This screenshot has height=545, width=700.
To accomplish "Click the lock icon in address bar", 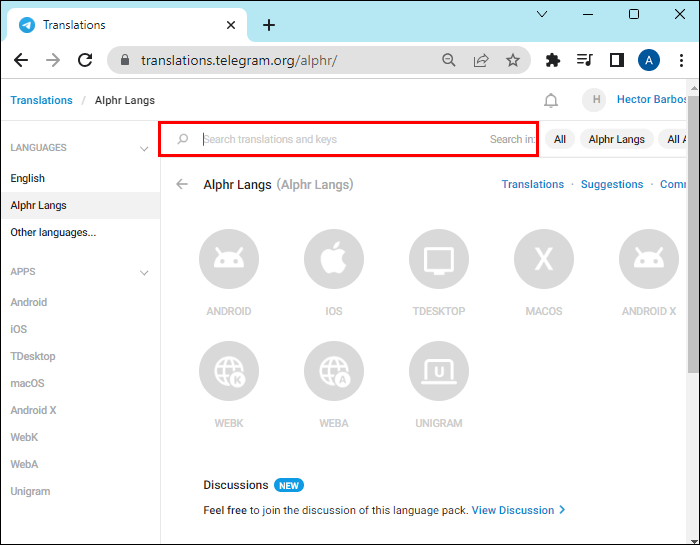I will pyautogui.click(x=125, y=60).
